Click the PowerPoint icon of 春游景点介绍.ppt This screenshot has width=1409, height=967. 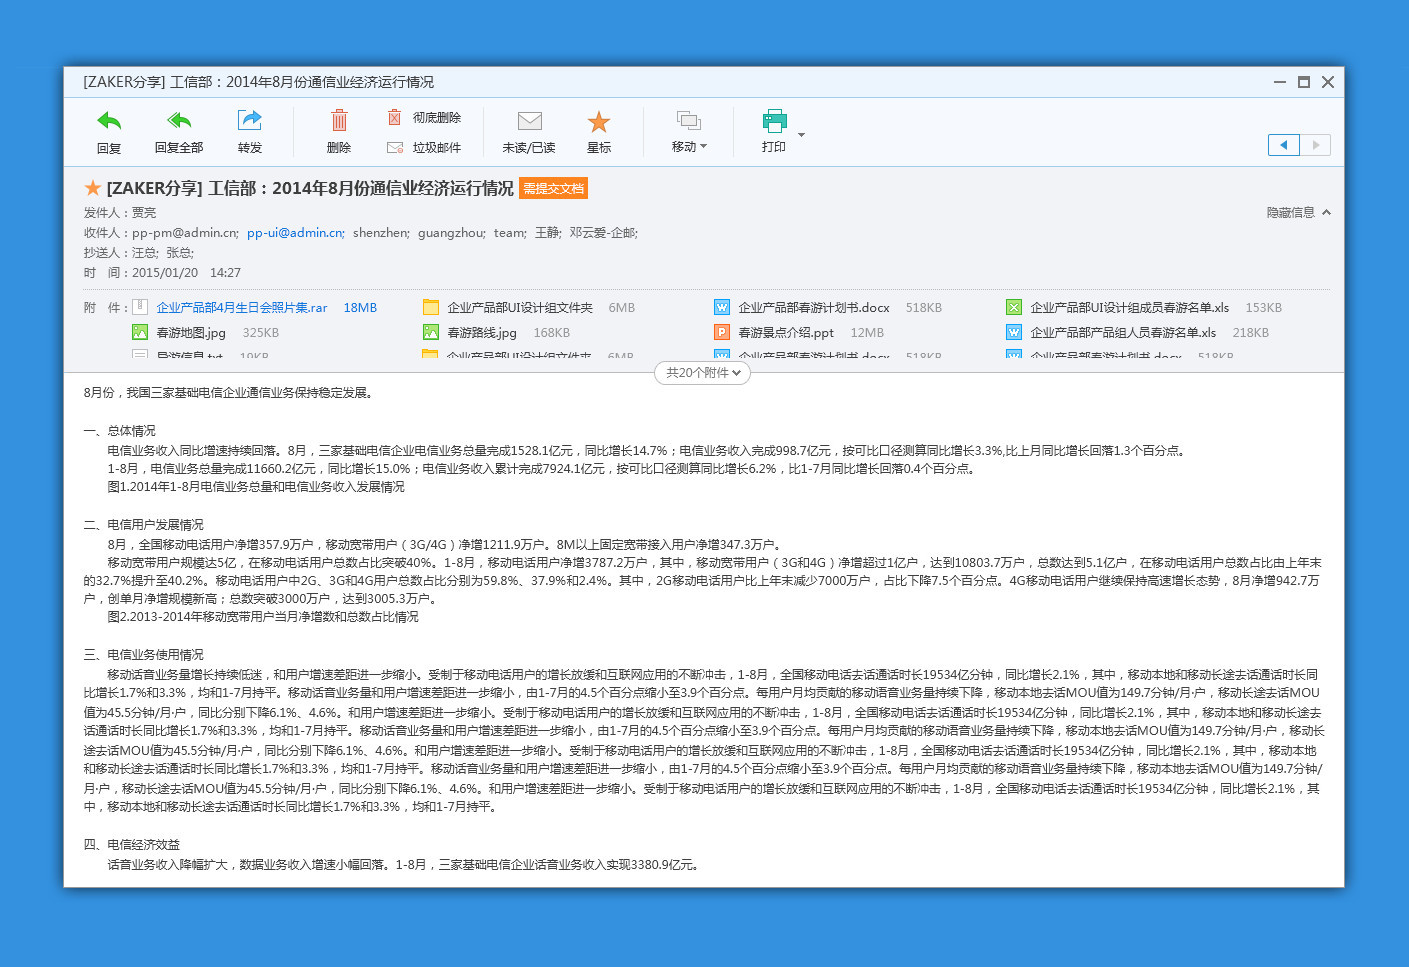722,332
